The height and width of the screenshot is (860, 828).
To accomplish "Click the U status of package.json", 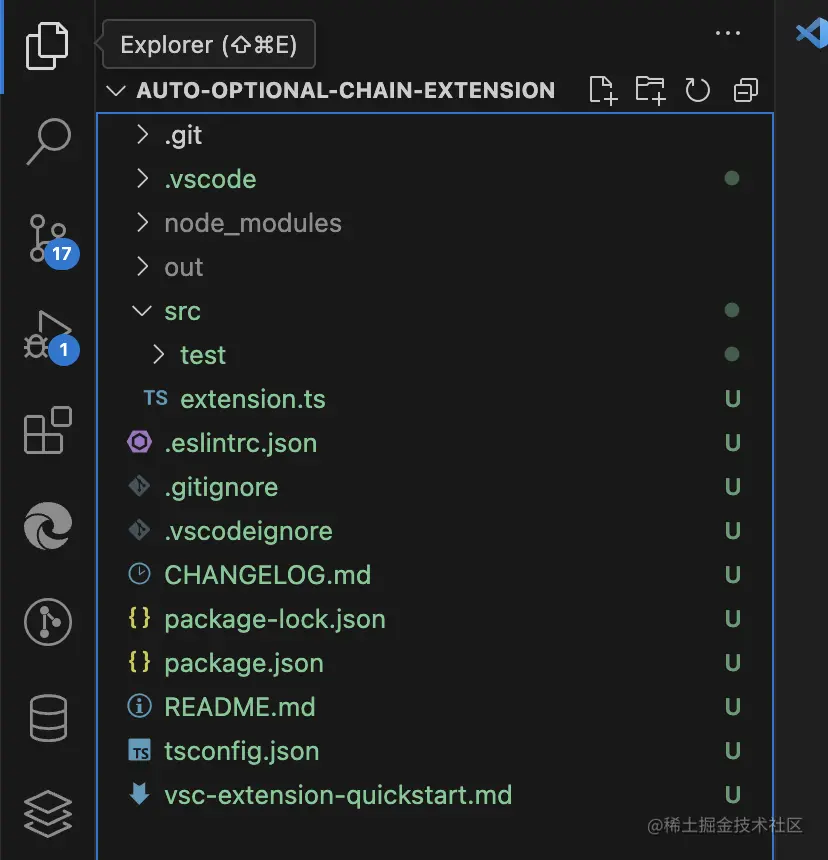I will point(733,663).
